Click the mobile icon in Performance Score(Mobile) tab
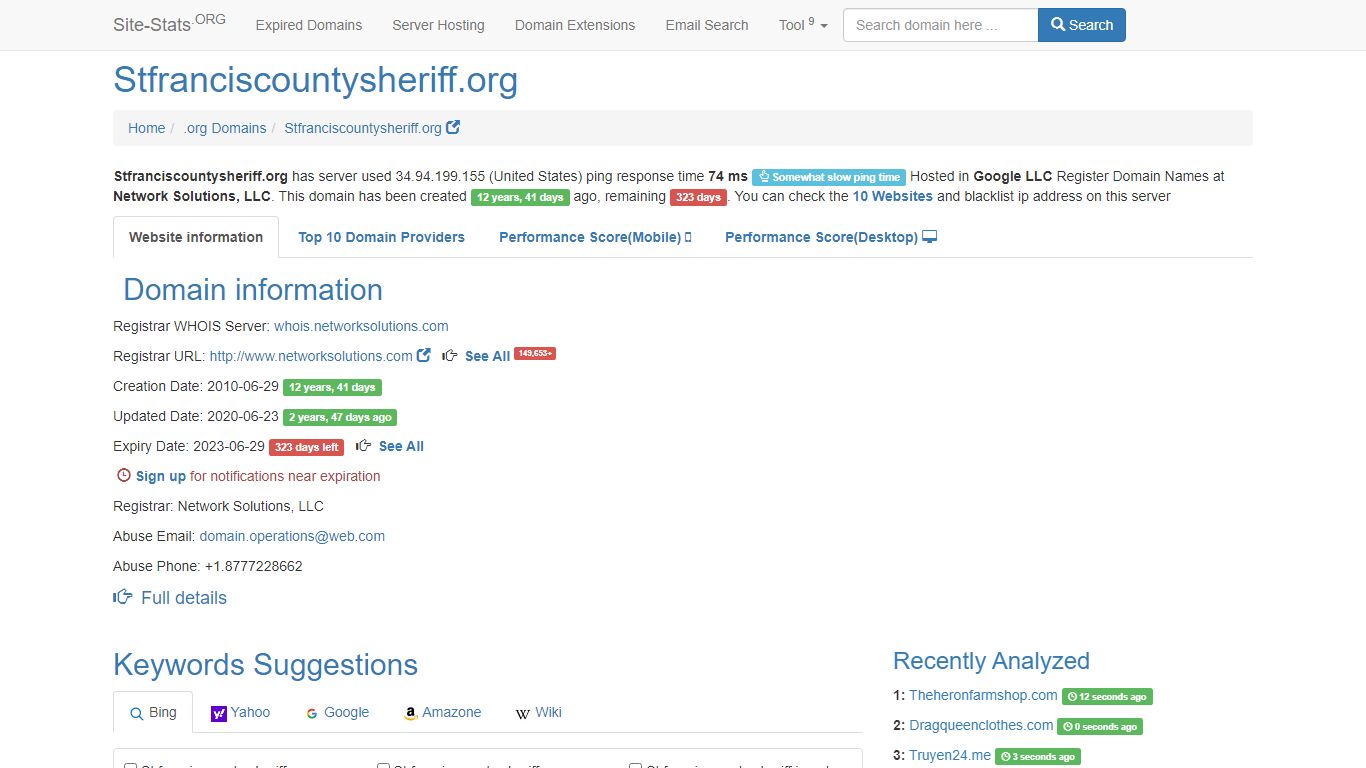Viewport: 1366px width, 768px height. click(x=688, y=237)
